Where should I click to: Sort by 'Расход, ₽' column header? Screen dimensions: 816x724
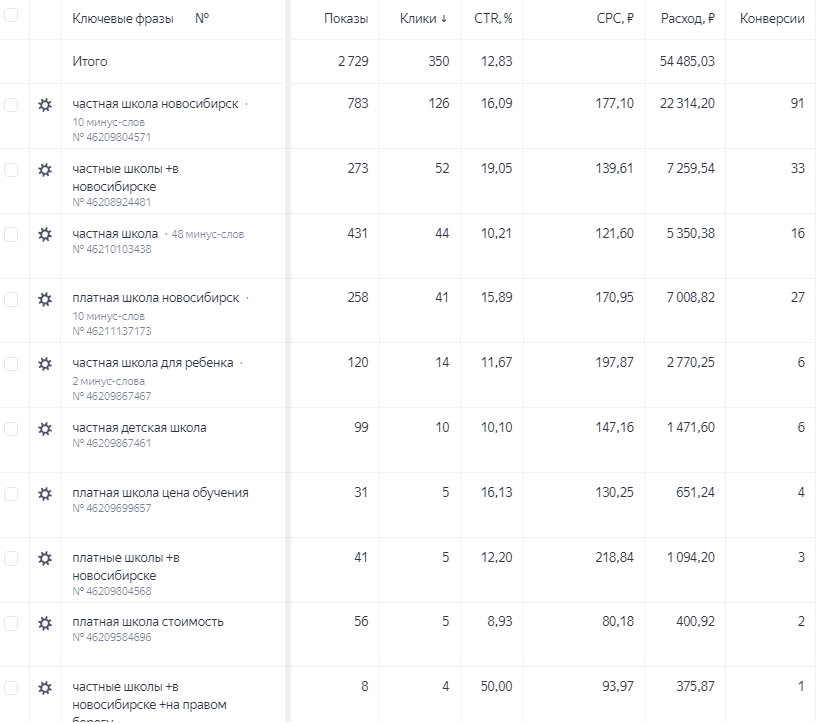(687, 19)
